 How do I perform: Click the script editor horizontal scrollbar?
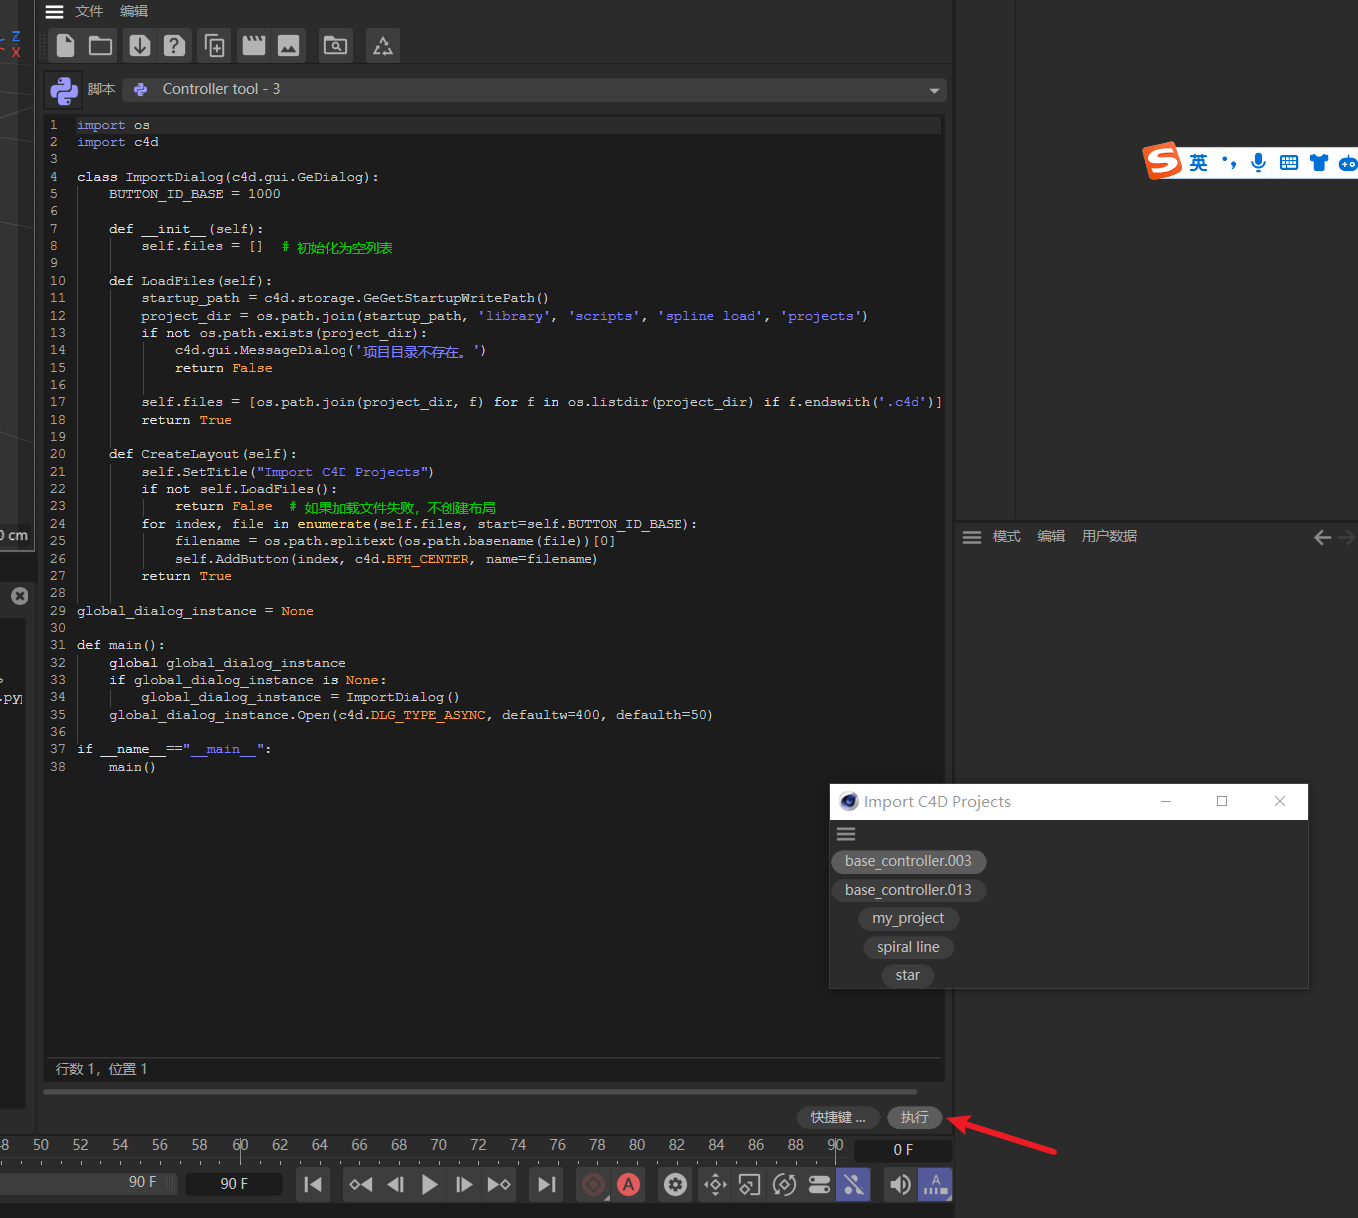(480, 1092)
